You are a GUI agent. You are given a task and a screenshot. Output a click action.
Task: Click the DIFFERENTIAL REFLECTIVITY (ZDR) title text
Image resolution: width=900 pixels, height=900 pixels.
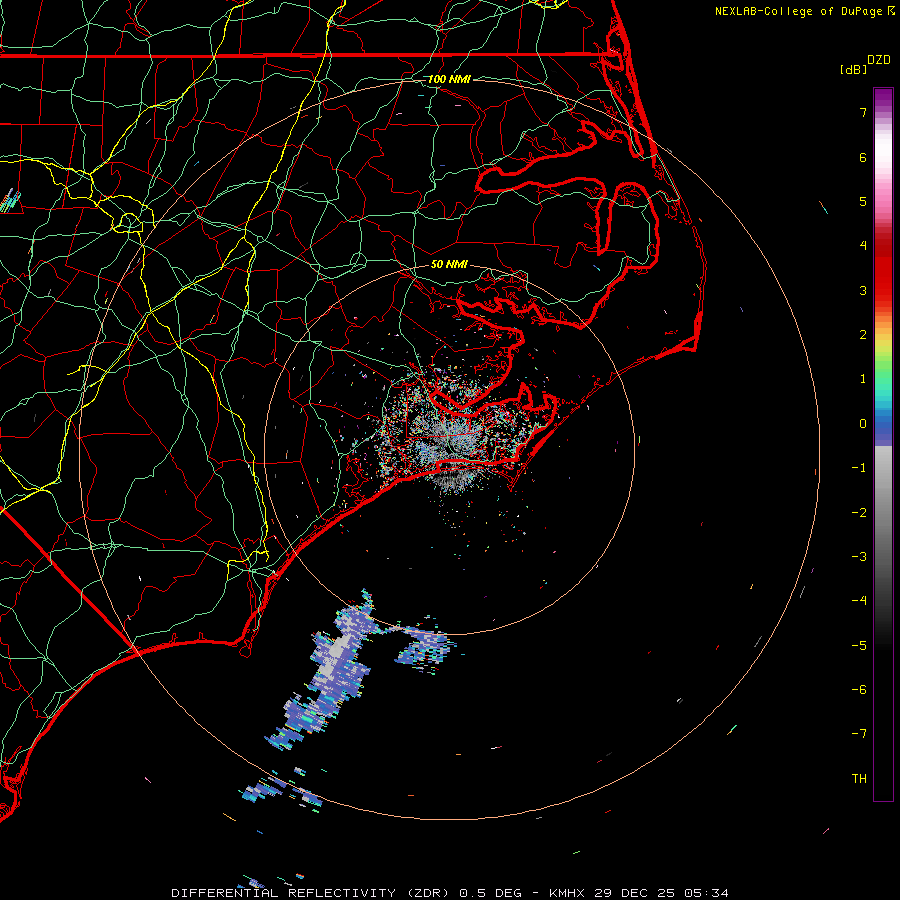(311, 893)
